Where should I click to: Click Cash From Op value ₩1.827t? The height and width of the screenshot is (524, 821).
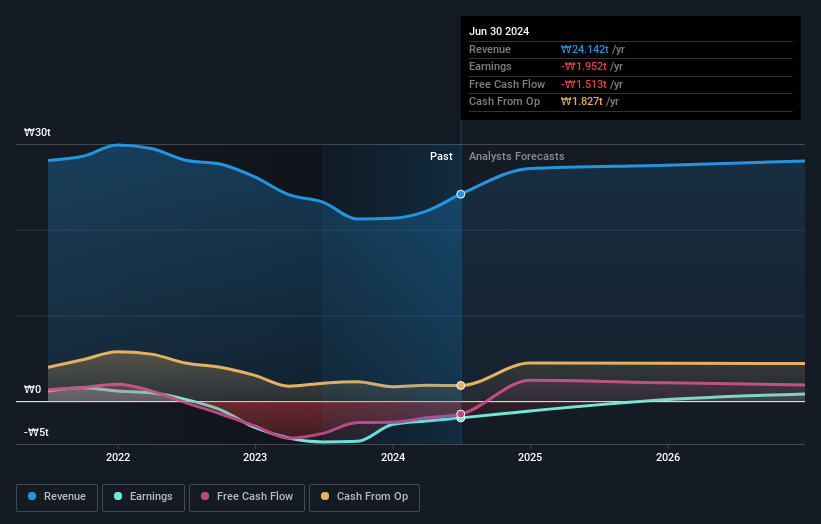(581, 102)
